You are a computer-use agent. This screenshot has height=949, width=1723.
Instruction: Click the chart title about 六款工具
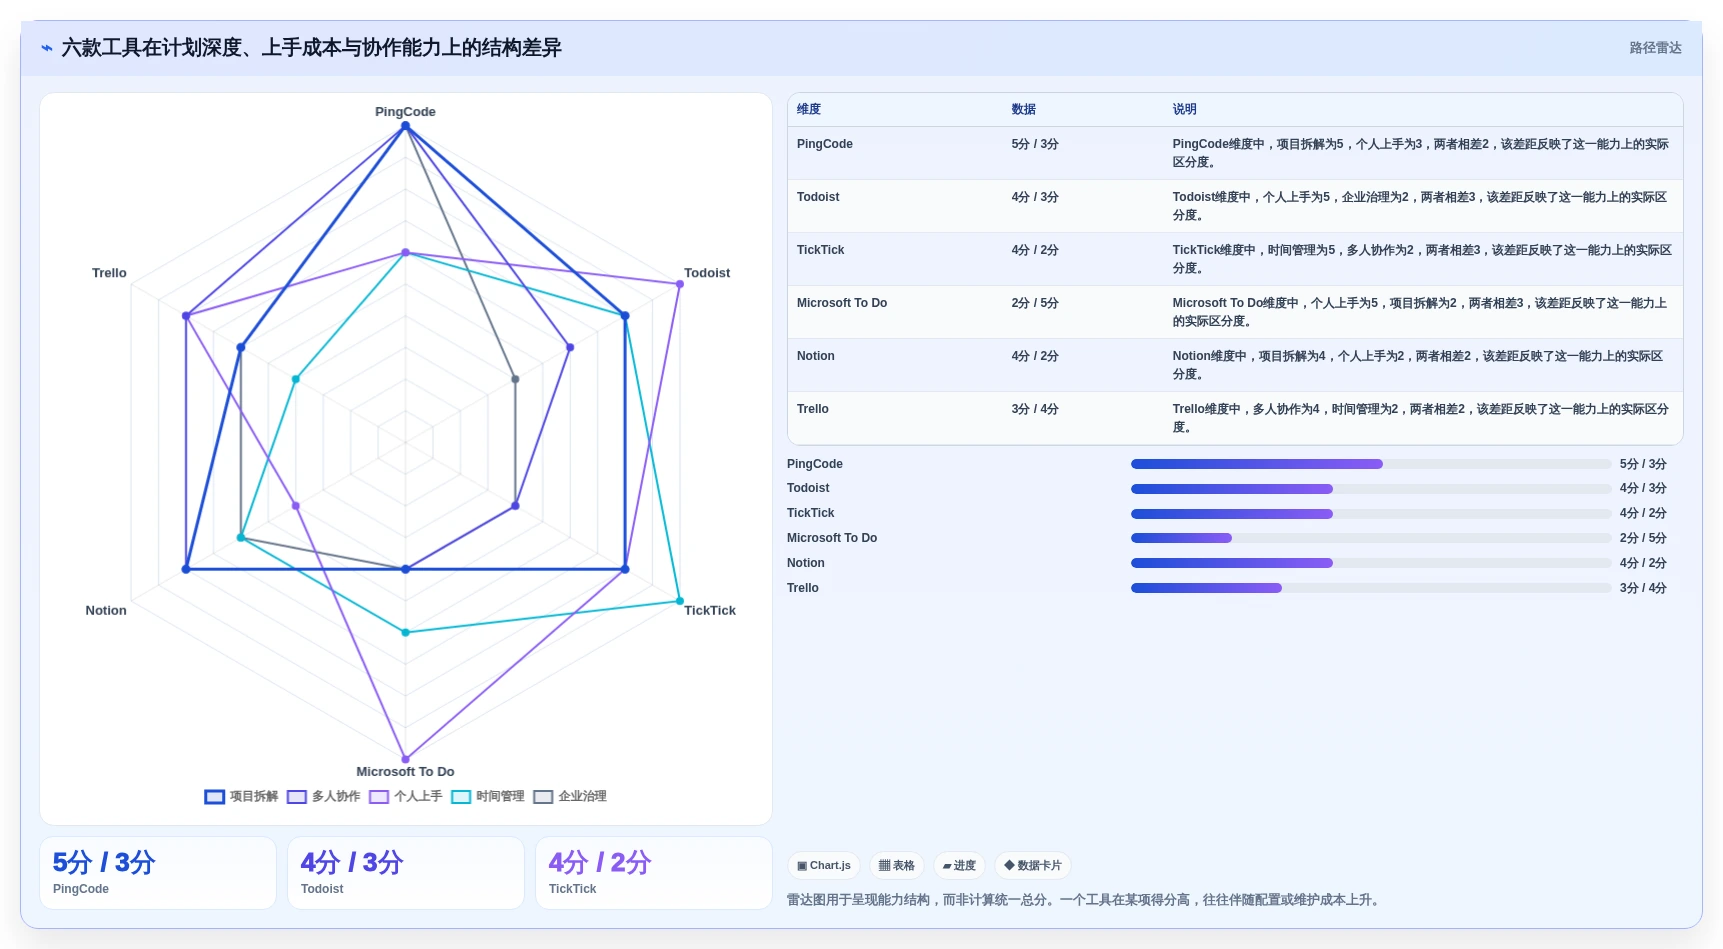[x=311, y=48]
